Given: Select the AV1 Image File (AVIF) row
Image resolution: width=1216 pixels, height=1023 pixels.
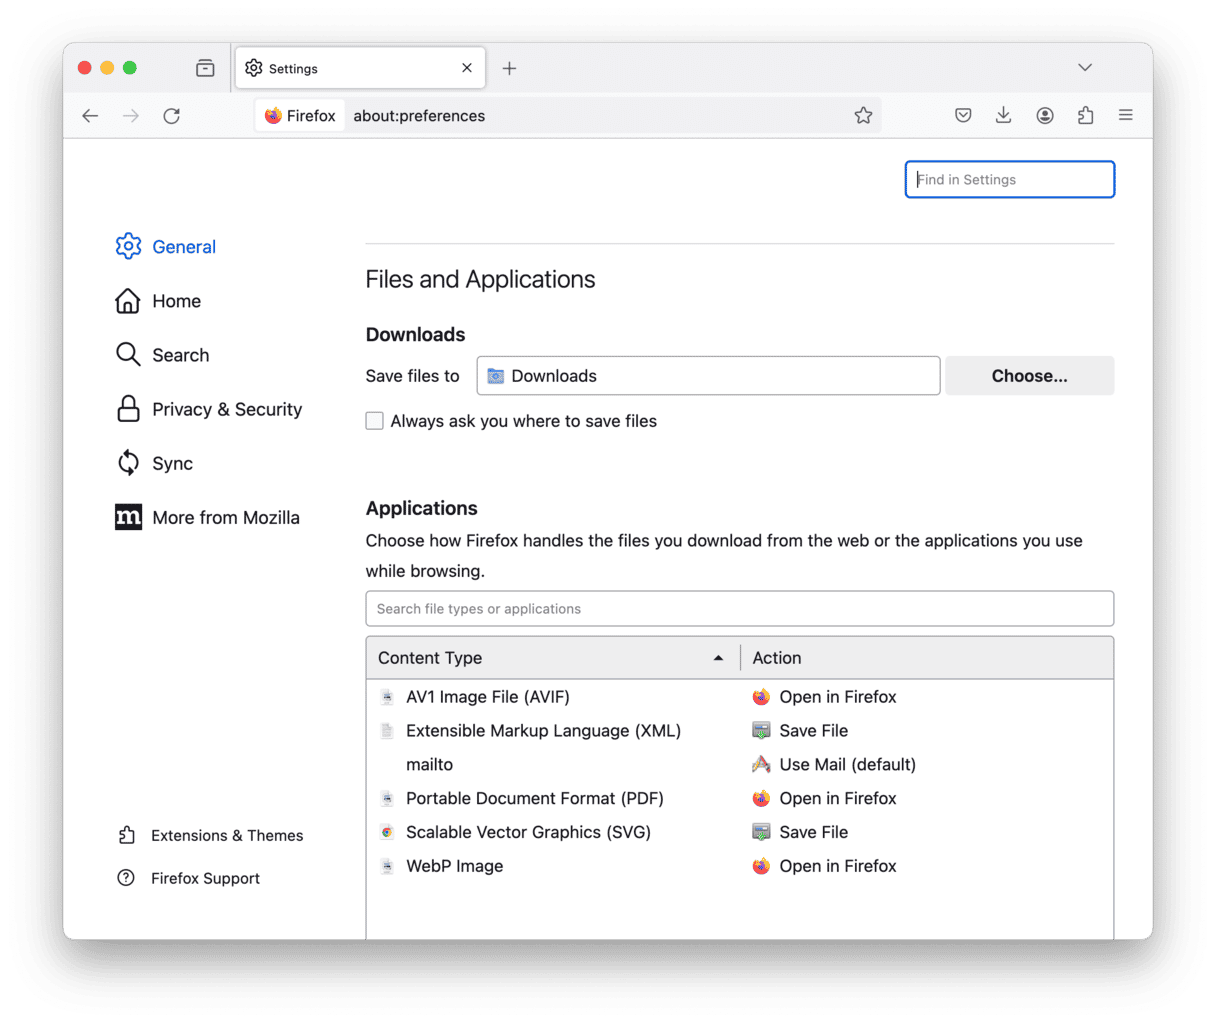Looking at the screenshot, I should [x=740, y=697].
